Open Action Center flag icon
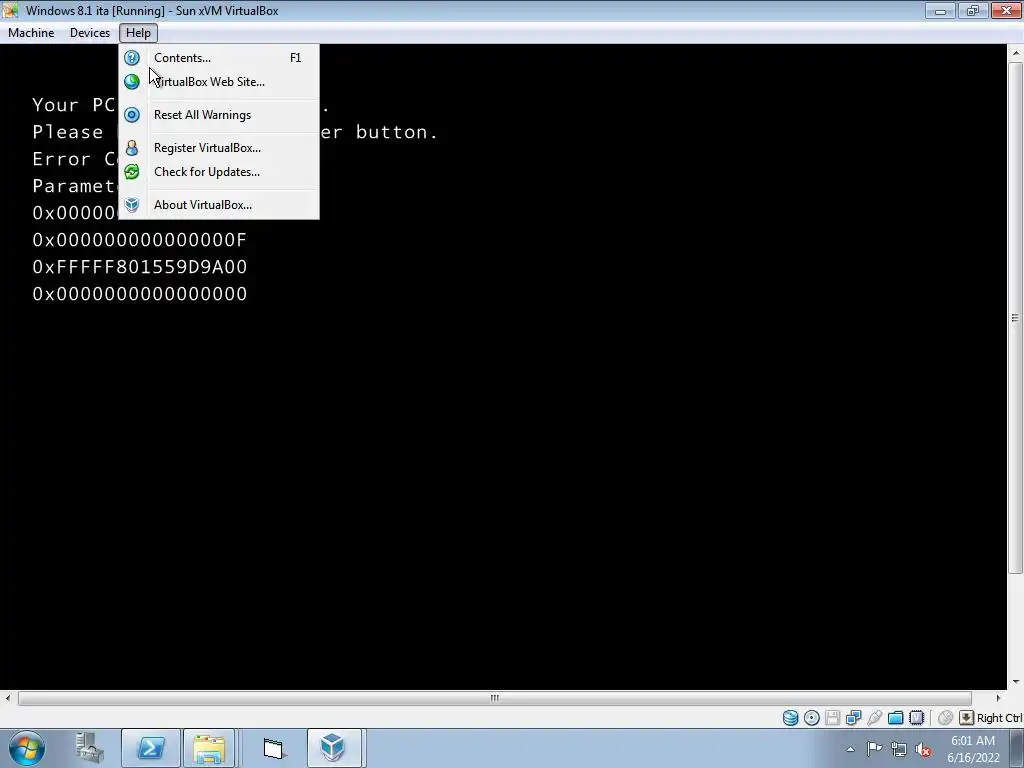Image resolution: width=1024 pixels, height=768 pixels. coord(874,749)
